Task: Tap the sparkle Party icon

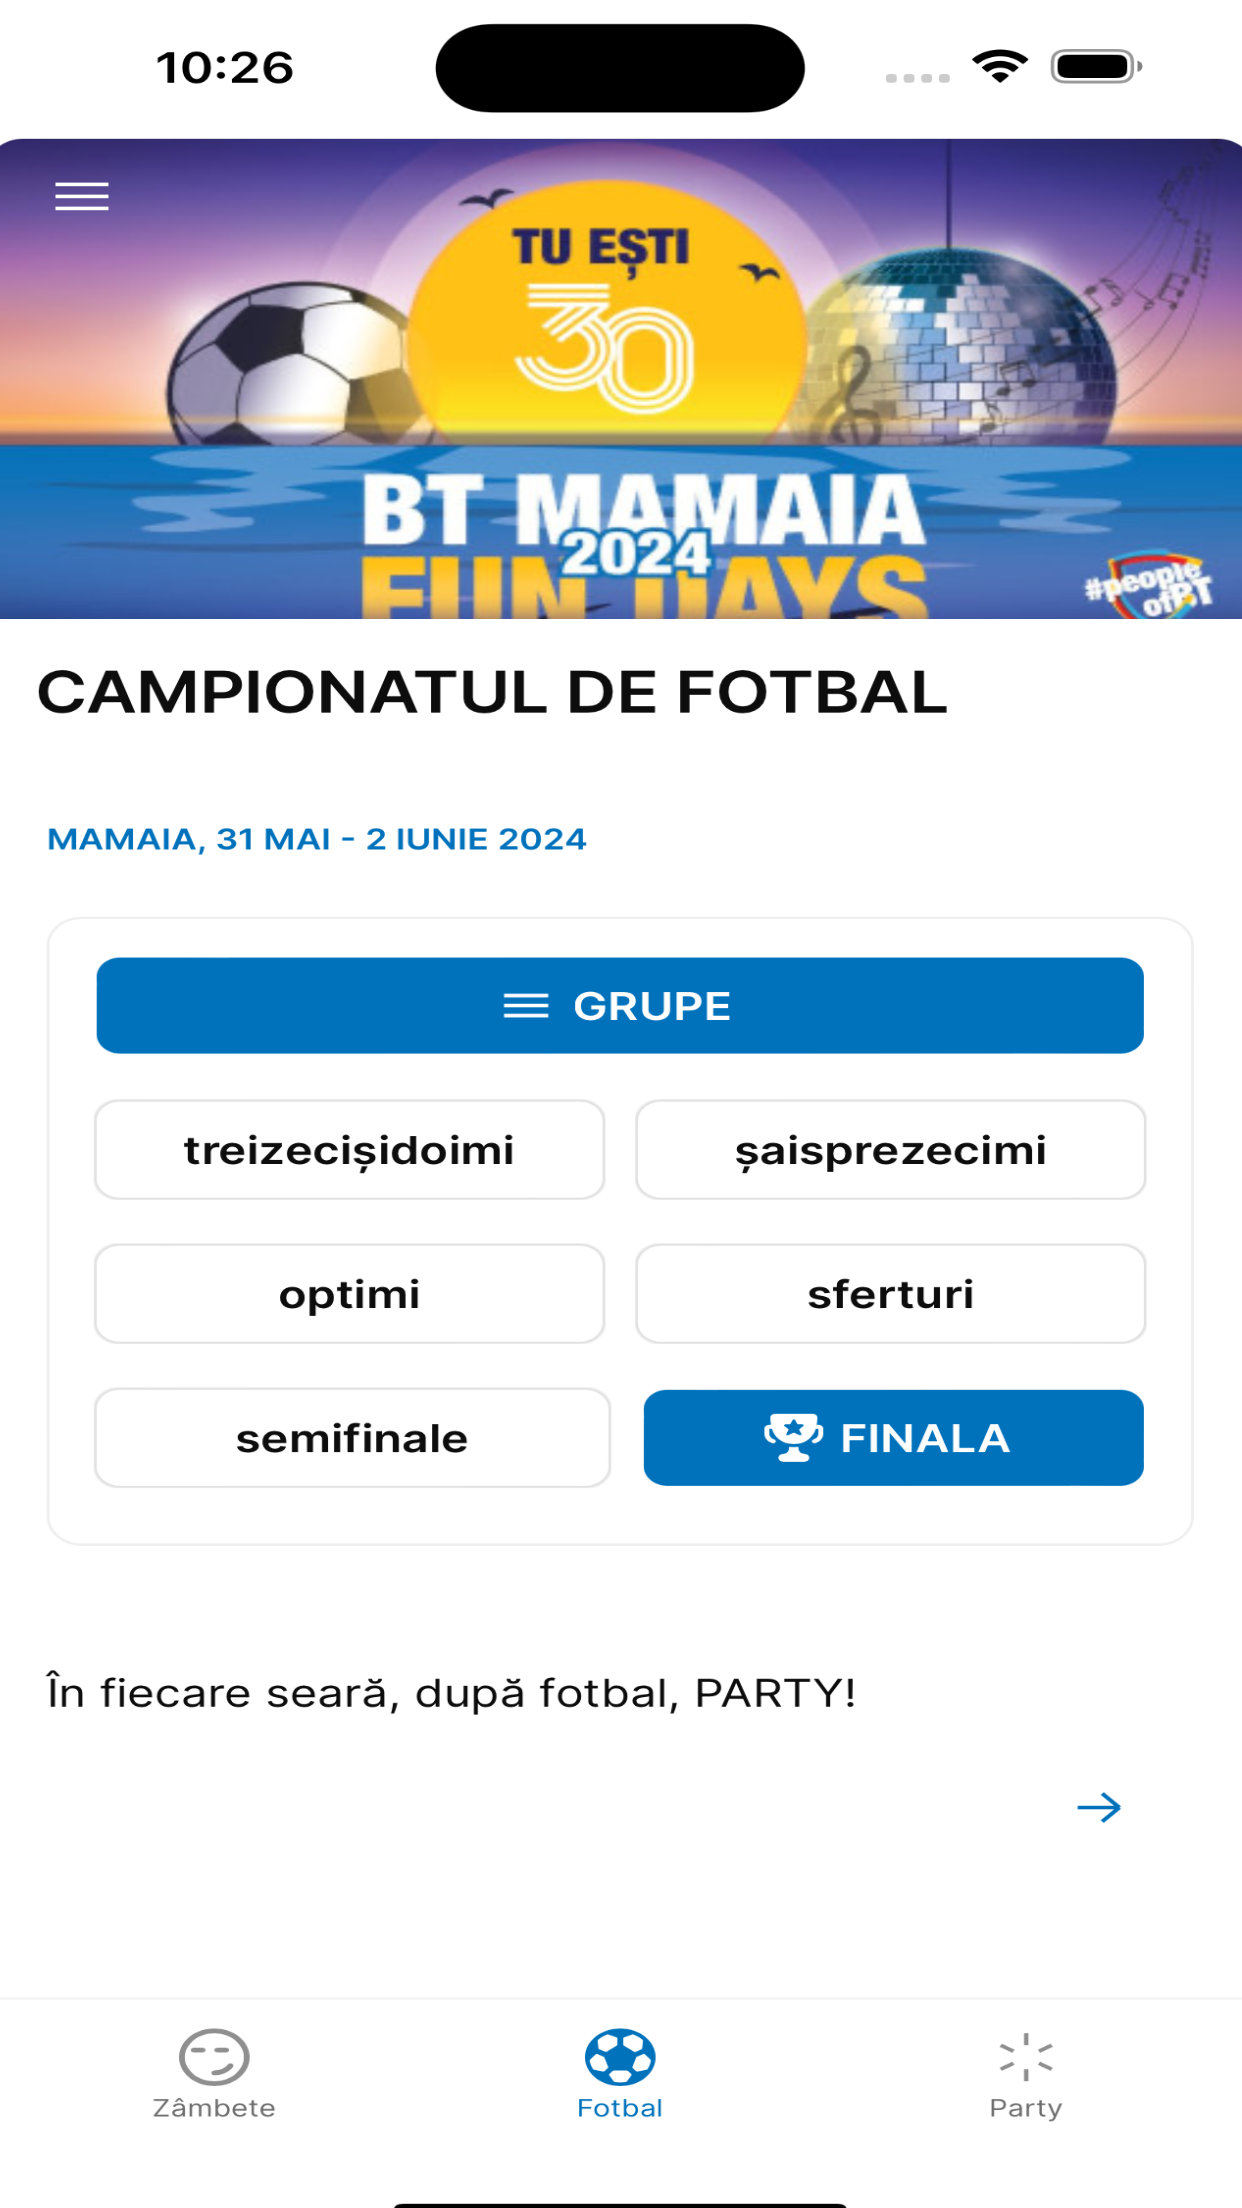Action: [x=1026, y=2057]
